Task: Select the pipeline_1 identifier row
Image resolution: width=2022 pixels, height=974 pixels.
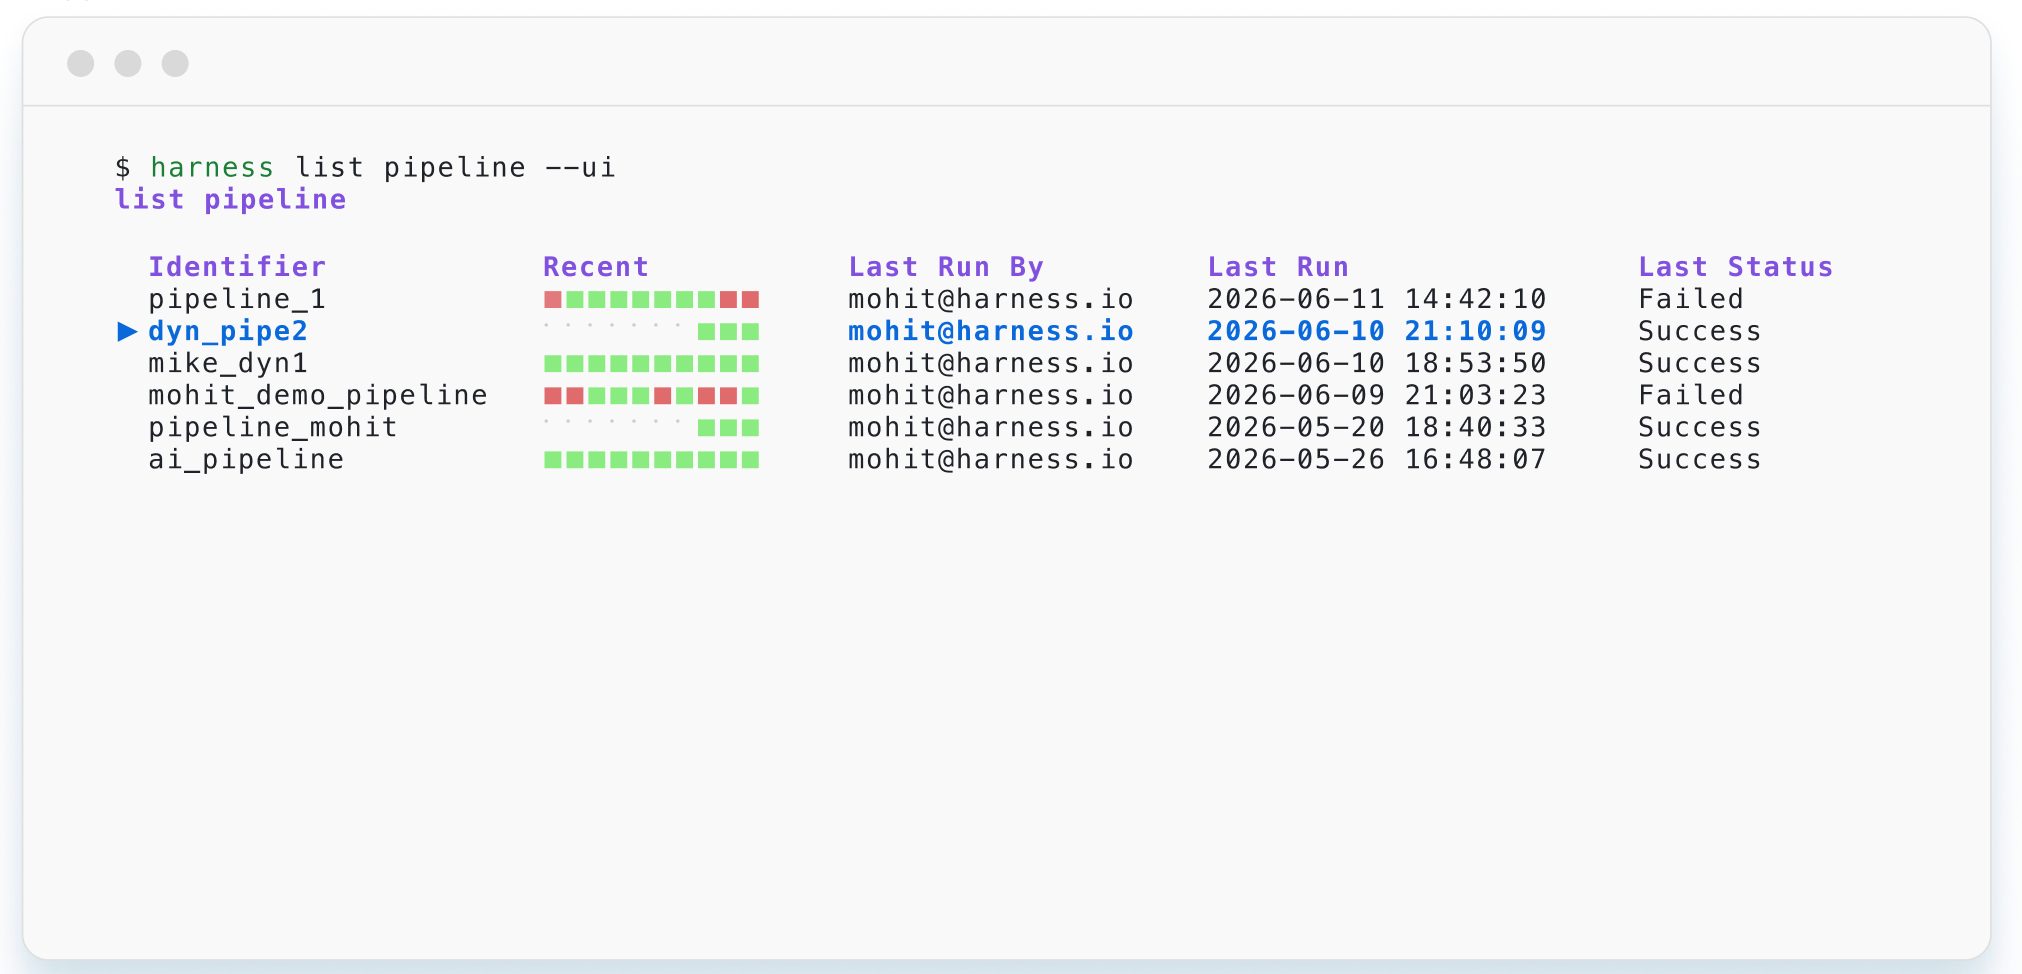Action: tap(237, 299)
